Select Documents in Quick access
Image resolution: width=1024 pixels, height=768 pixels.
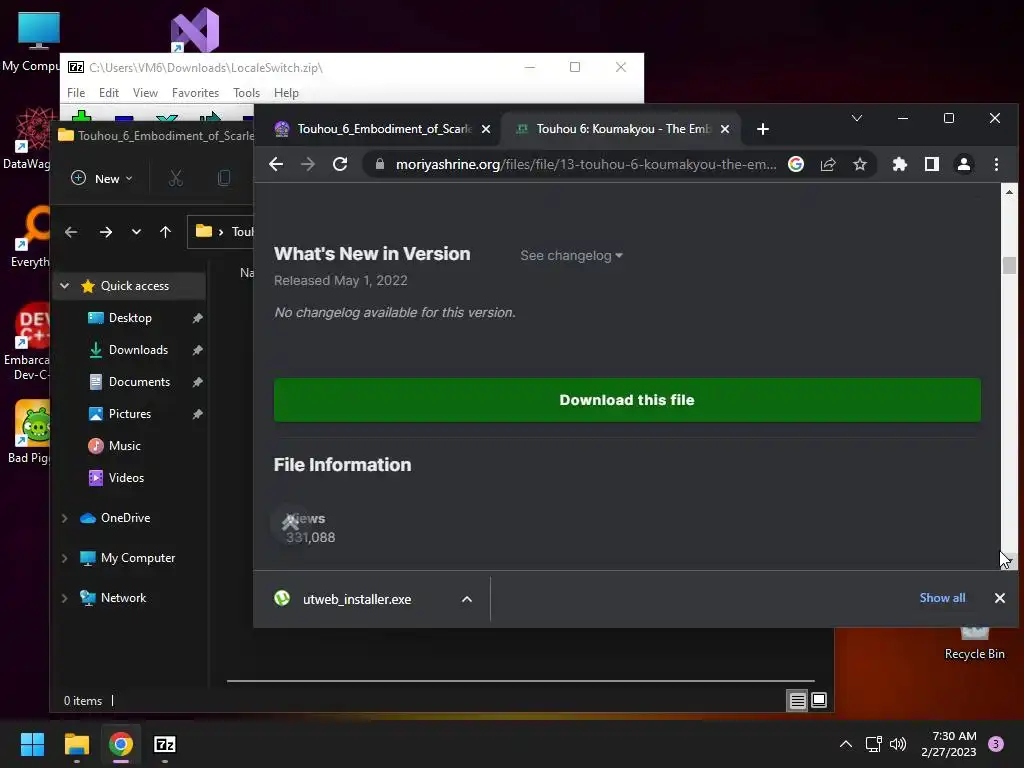pos(139,382)
